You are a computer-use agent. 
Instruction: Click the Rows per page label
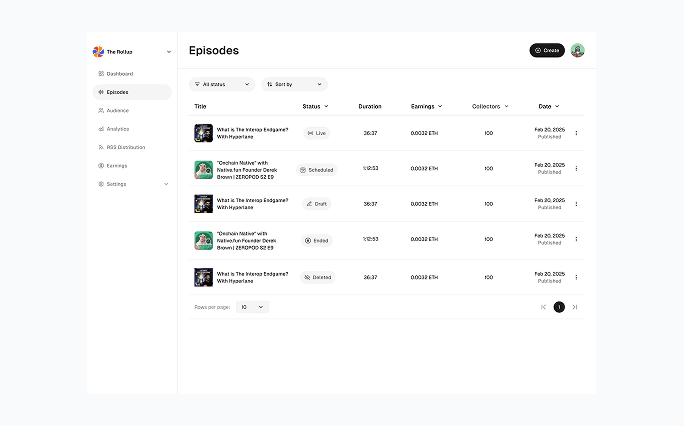pyautogui.click(x=212, y=307)
